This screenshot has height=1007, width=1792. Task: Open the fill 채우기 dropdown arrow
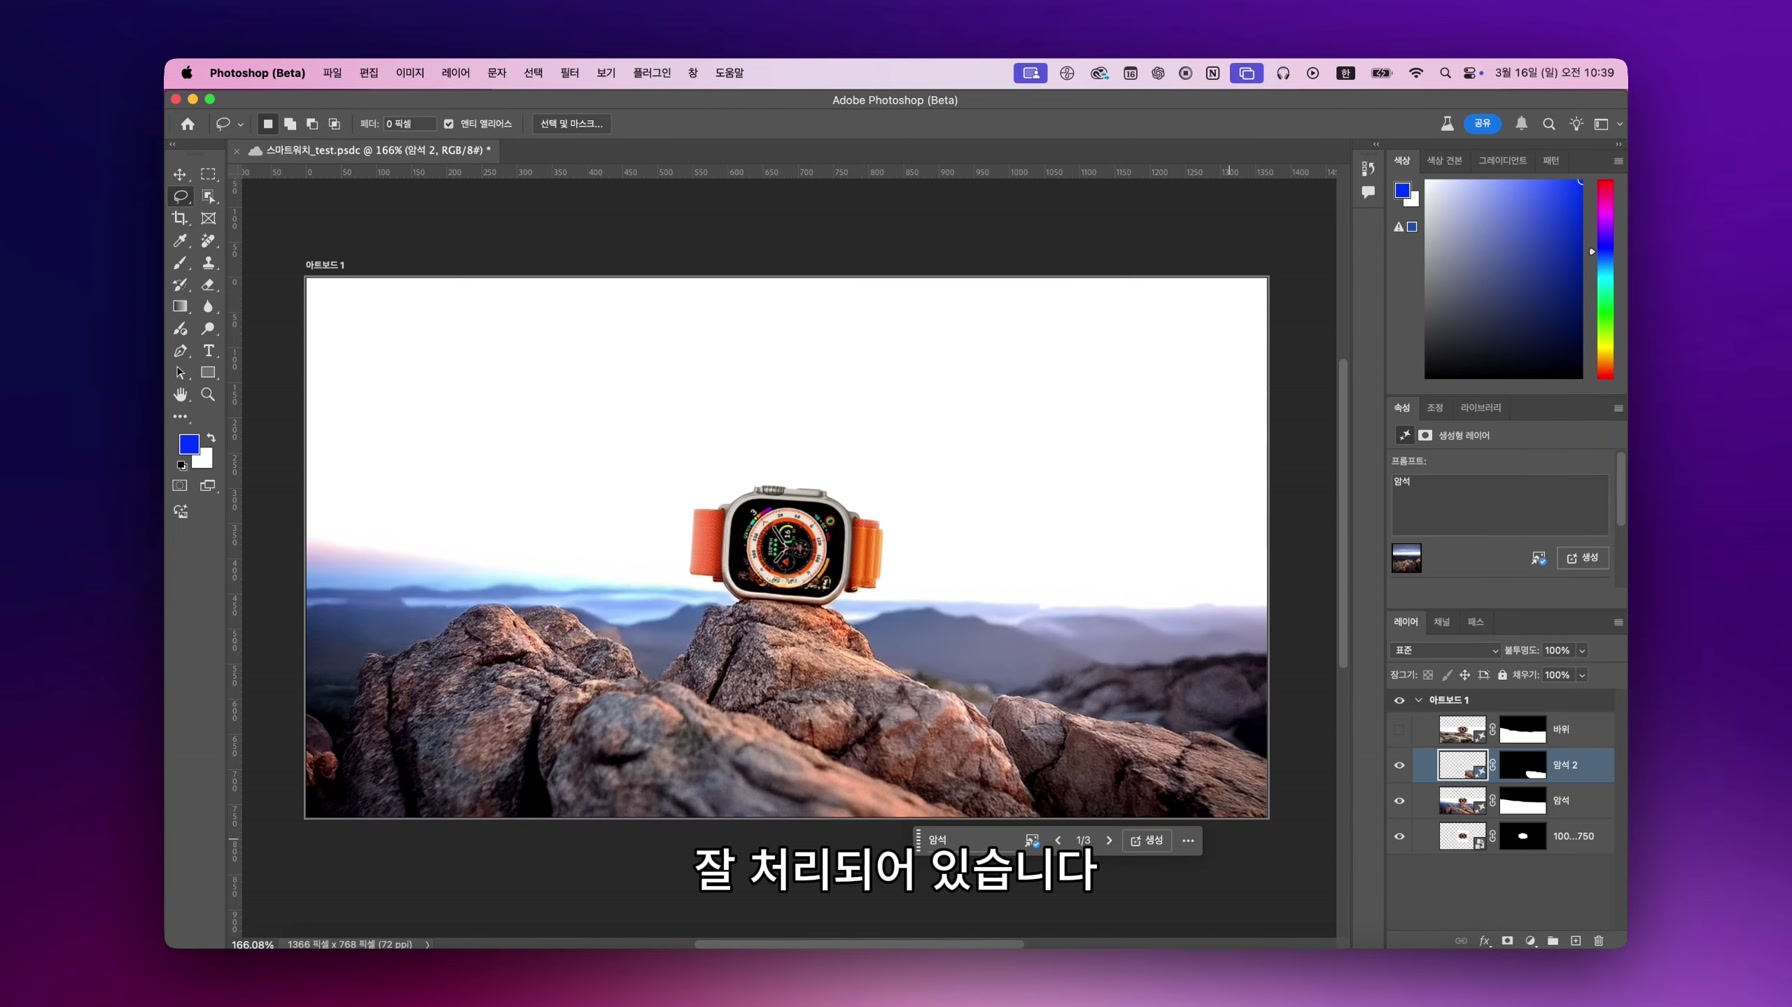(1582, 676)
